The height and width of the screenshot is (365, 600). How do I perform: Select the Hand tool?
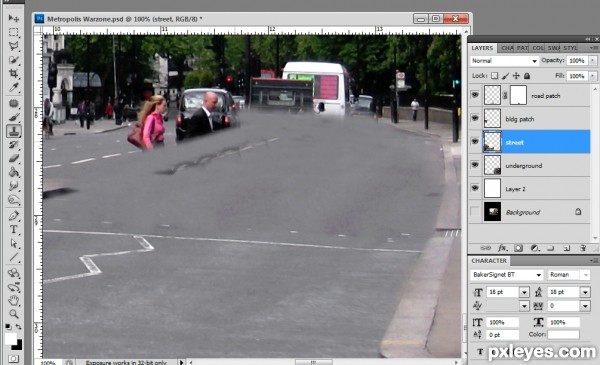14,300
